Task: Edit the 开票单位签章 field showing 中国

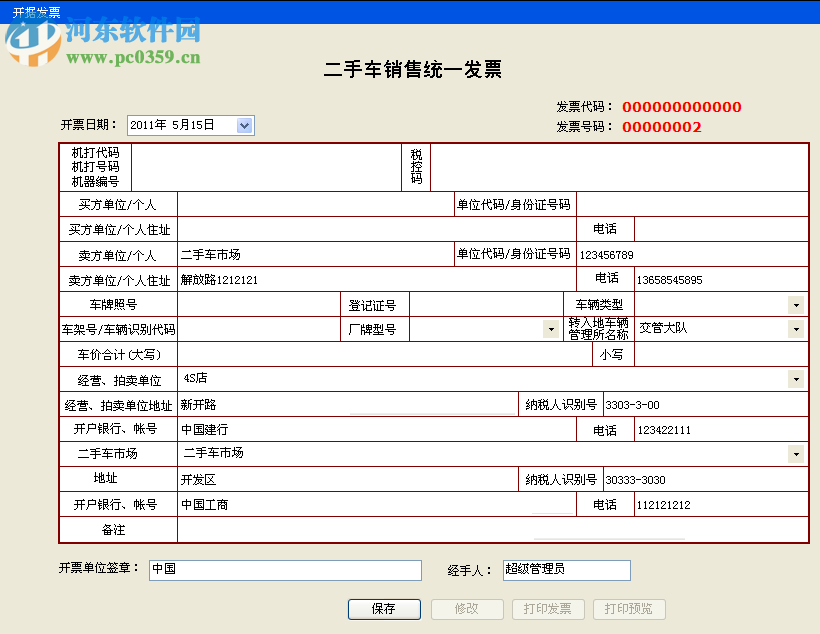Action: 285,570
